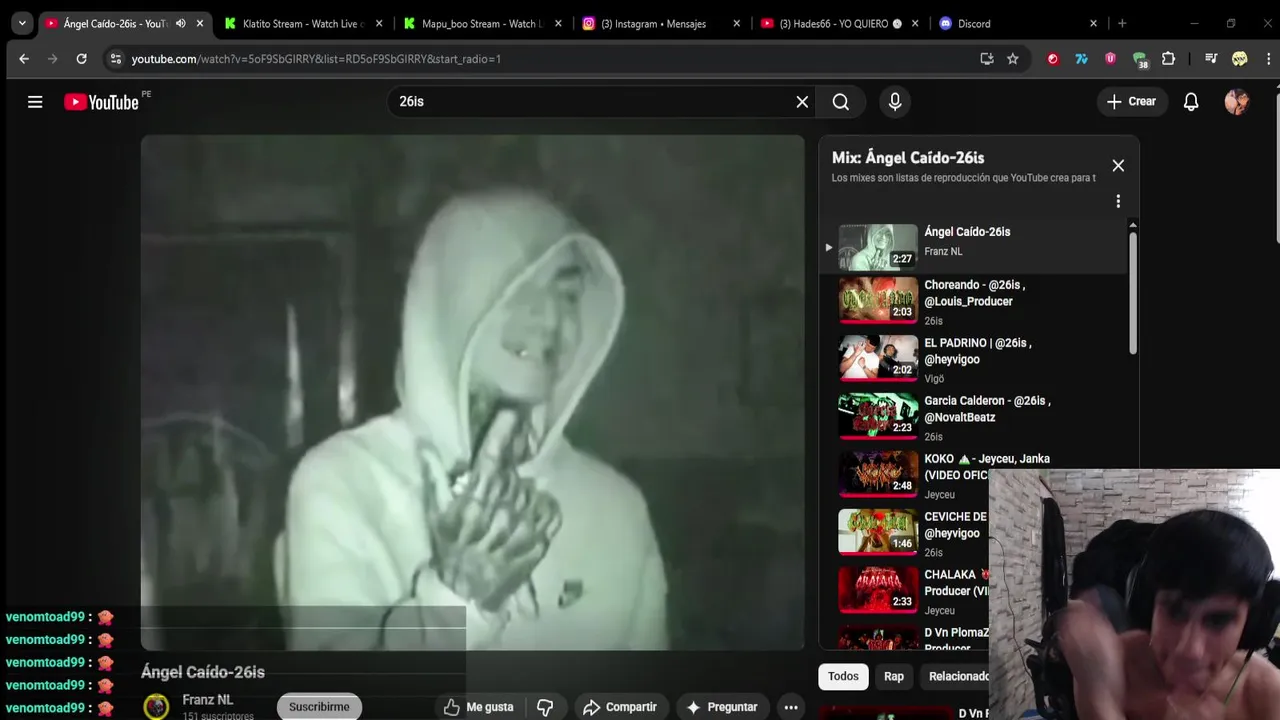
Task: Click the Preguntar button
Action: [722, 707]
